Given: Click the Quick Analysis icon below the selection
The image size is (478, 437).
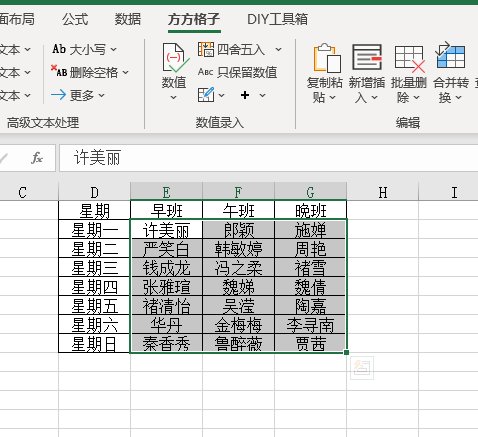Looking at the screenshot, I should 362,368.
